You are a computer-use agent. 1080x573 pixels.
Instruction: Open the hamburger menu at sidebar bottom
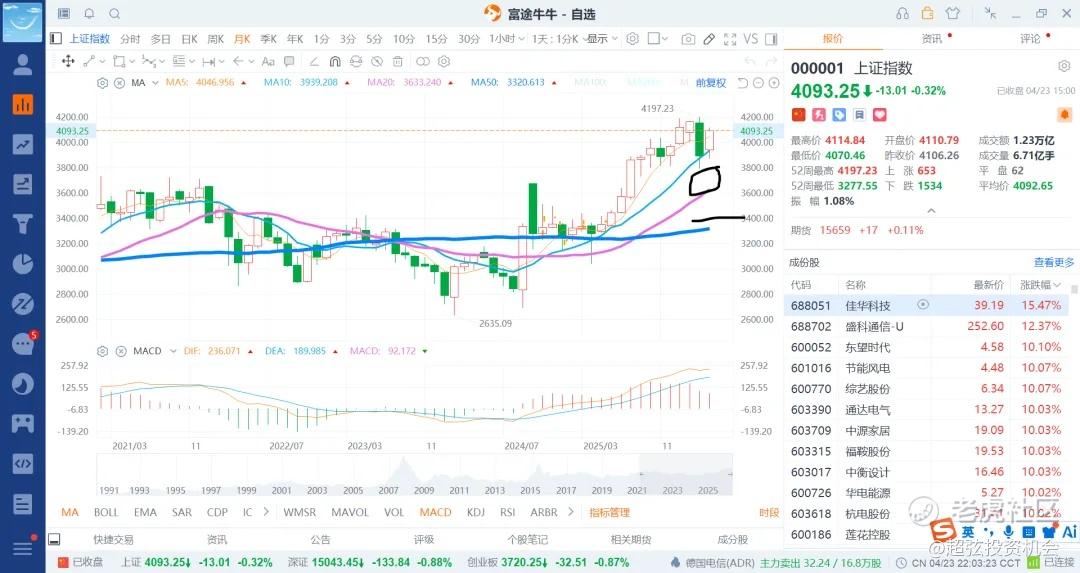point(23,548)
